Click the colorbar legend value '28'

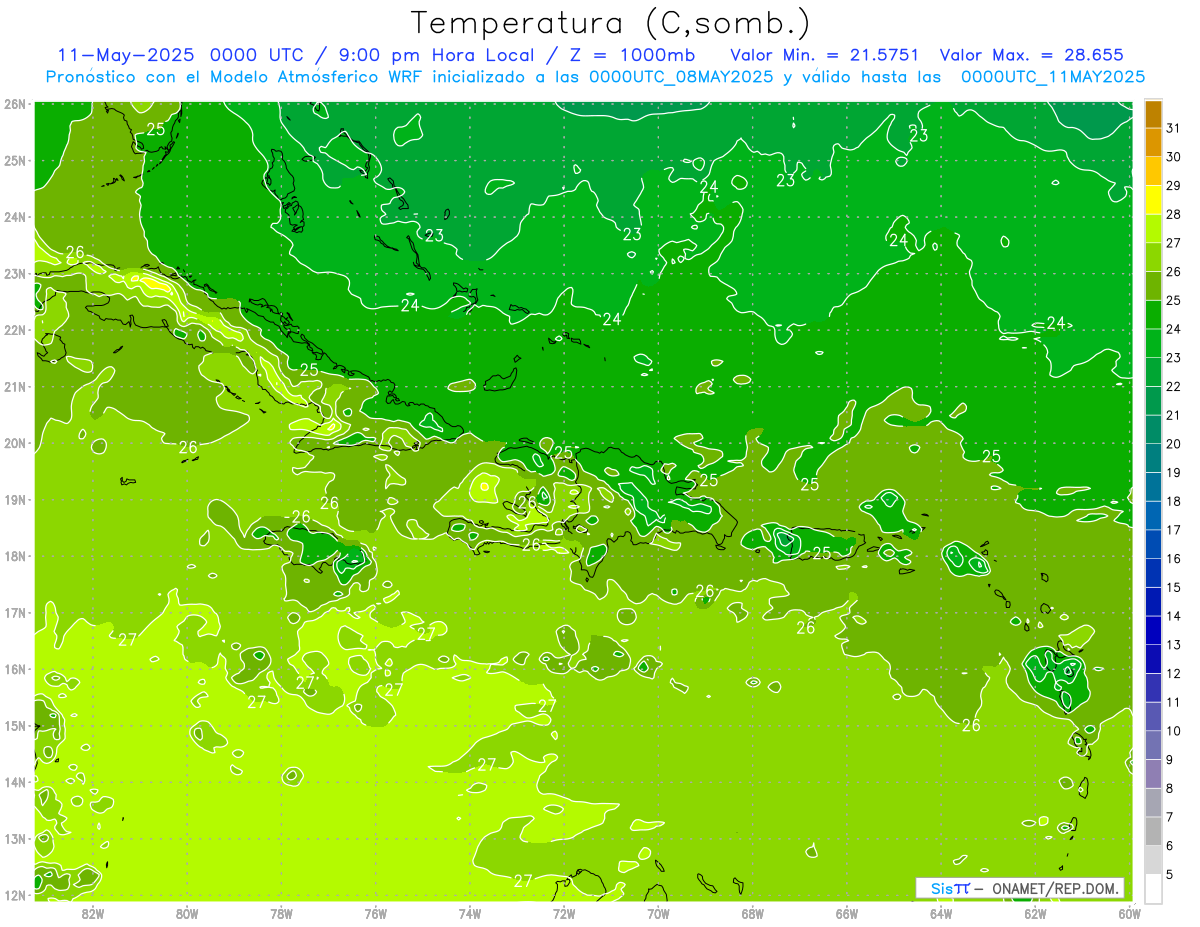point(1174,214)
